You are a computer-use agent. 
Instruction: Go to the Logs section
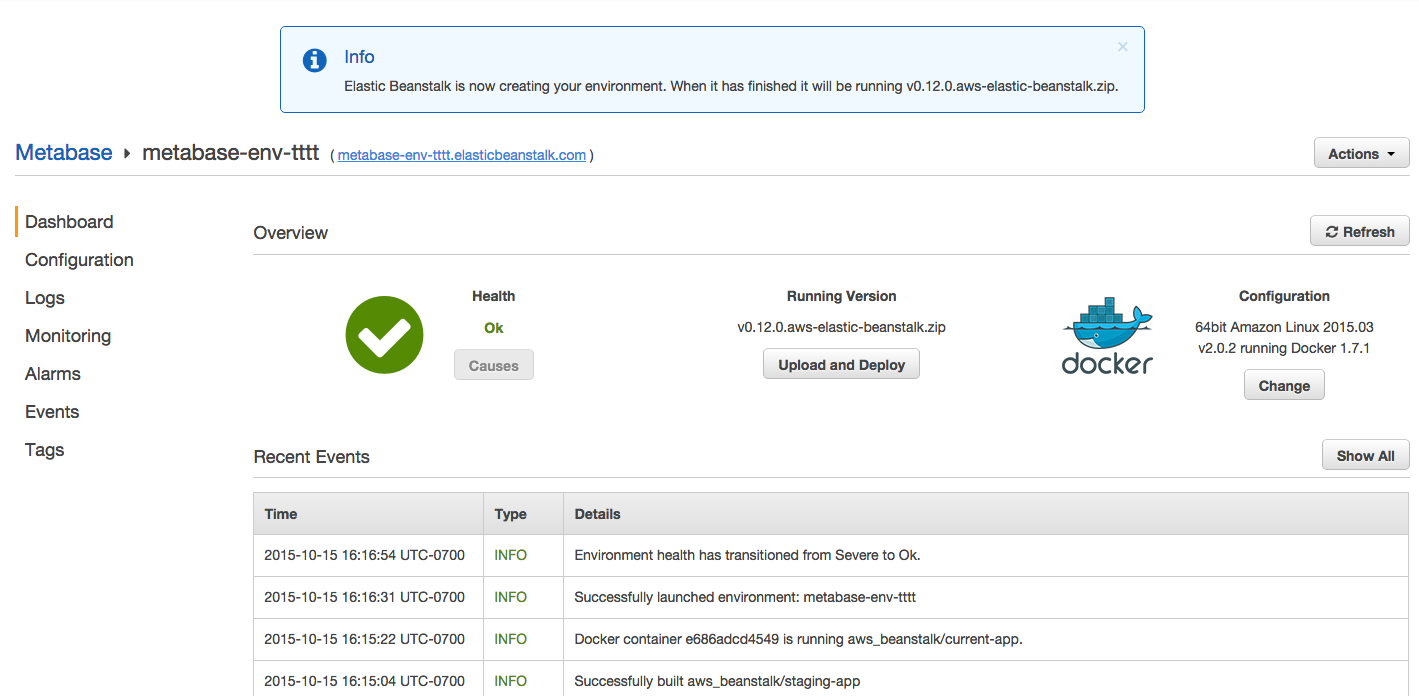pos(45,298)
